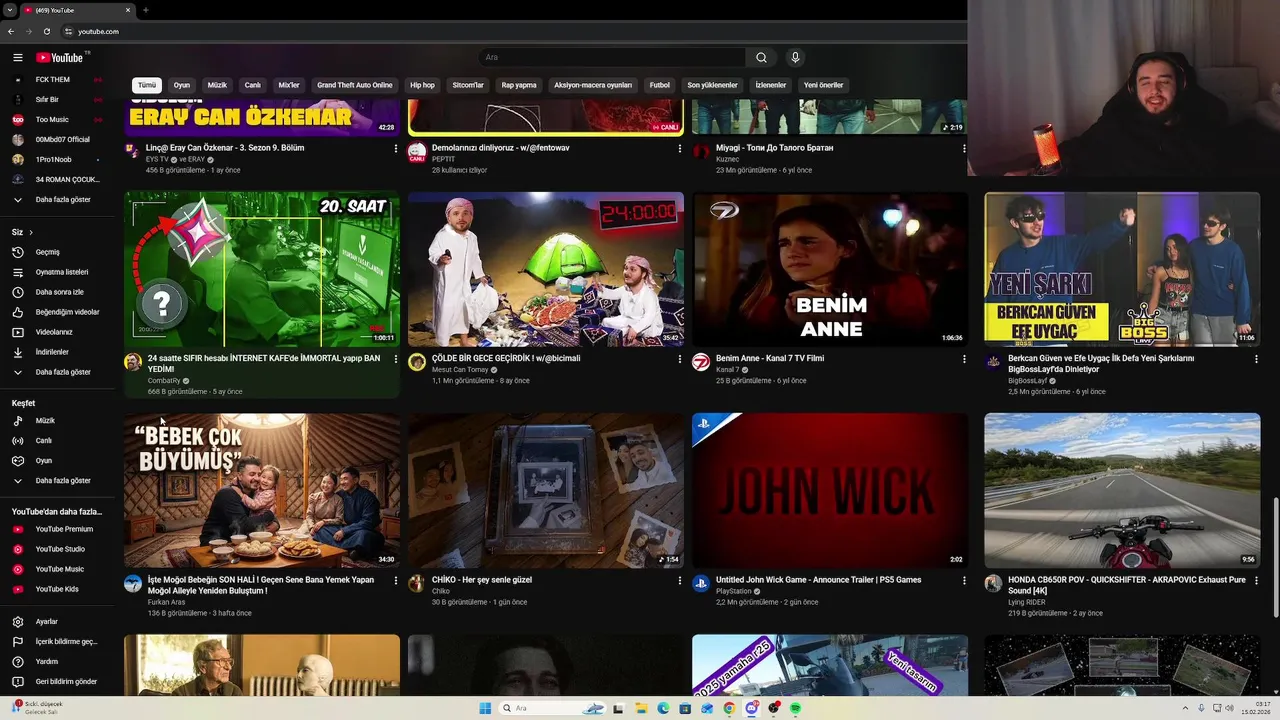Open CombatRy channel link
Screen dimensions: 1280x720
click(164, 381)
